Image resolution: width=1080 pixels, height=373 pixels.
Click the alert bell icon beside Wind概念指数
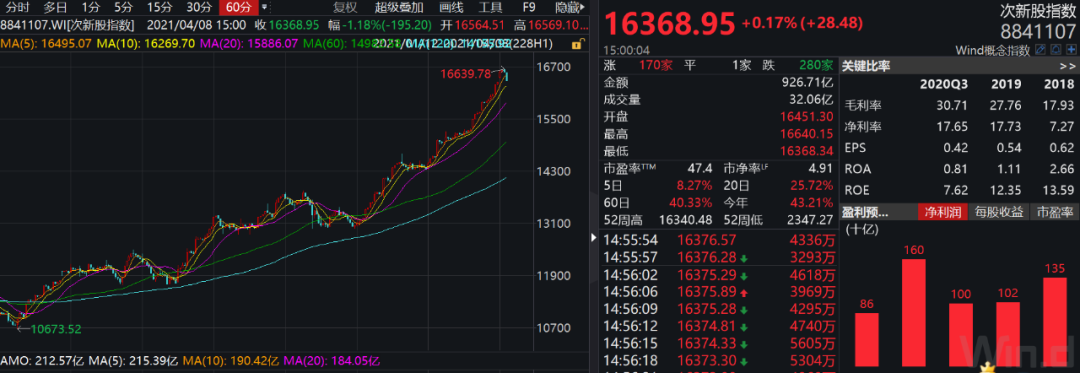pyautogui.click(x=1056, y=50)
